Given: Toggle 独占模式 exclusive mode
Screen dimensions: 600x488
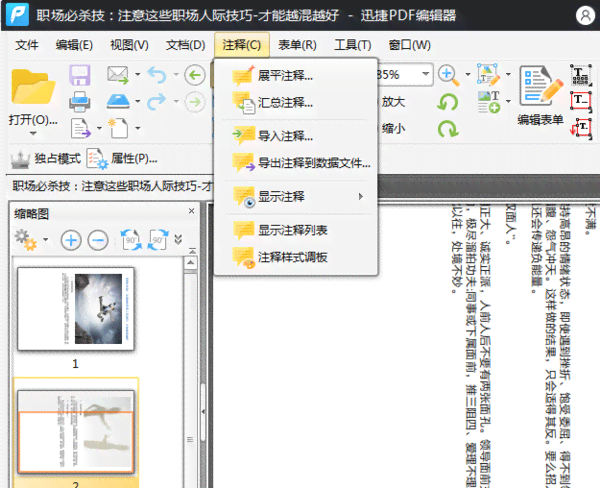Looking at the screenshot, I should point(46,158).
